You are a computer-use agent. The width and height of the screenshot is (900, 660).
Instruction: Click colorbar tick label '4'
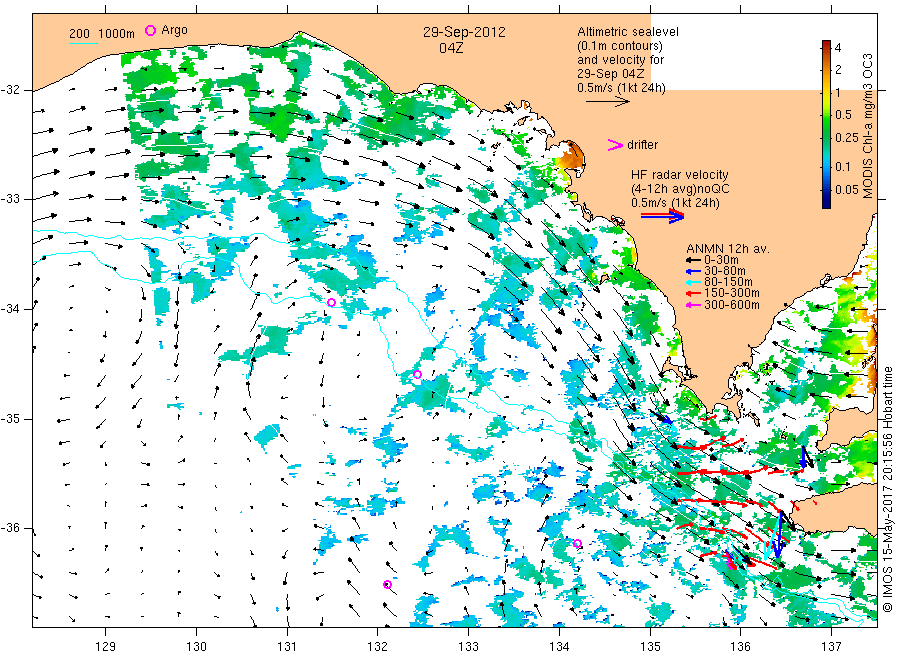tap(838, 48)
